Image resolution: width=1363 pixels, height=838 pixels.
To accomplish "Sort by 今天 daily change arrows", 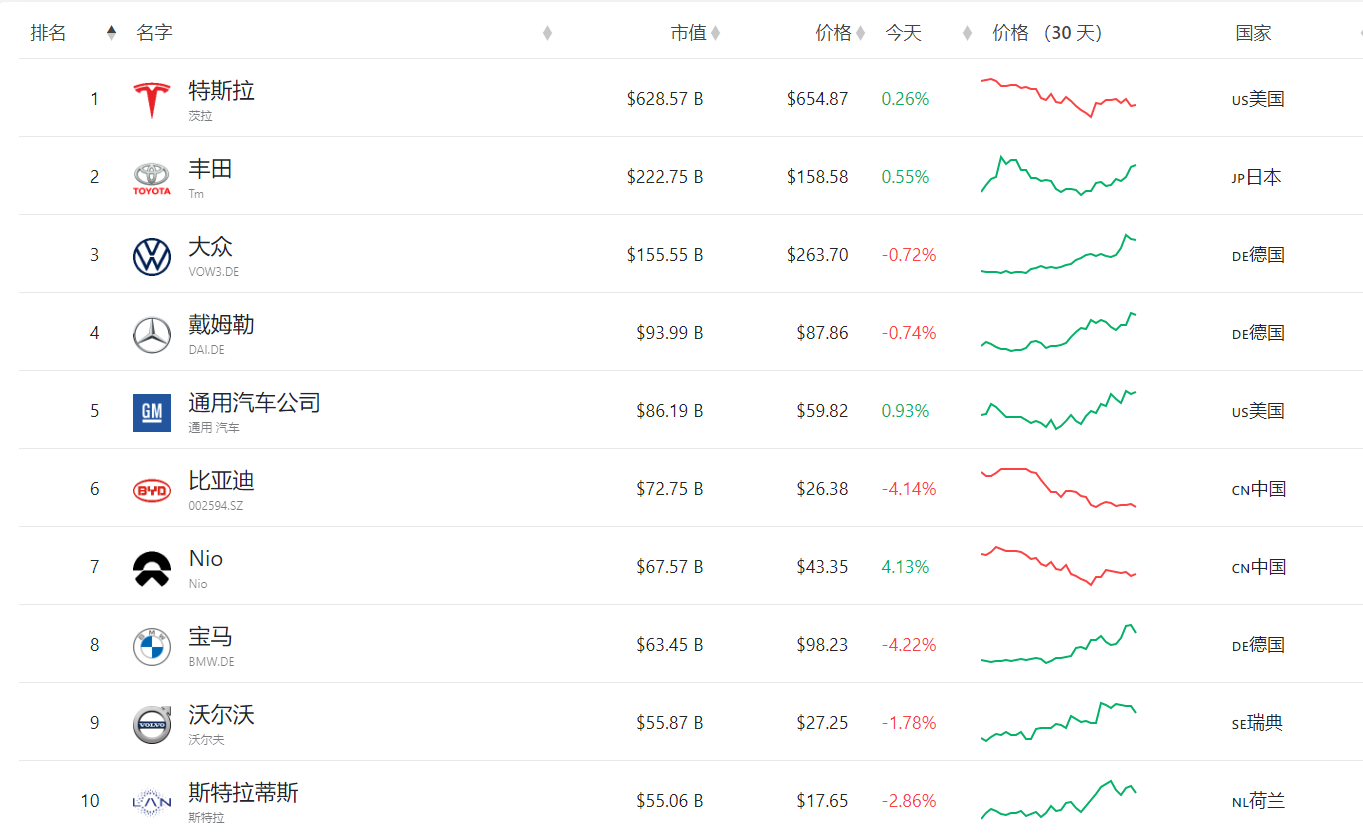I will click(967, 33).
